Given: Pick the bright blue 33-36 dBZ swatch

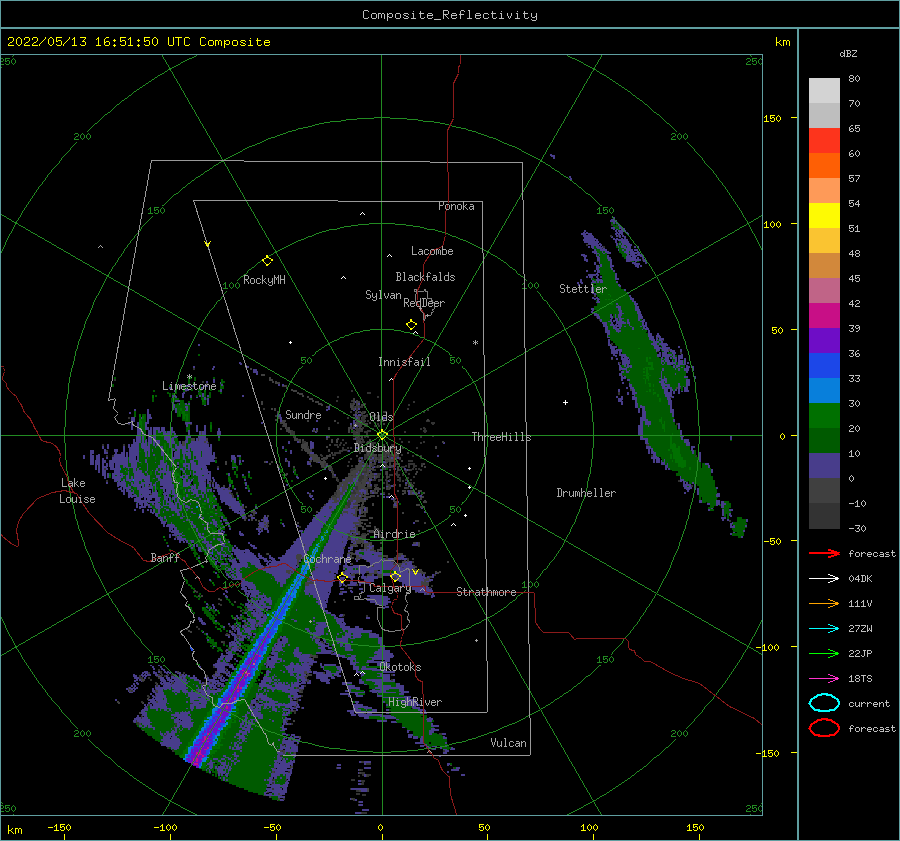Looking at the screenshot, I should (824, 366).
